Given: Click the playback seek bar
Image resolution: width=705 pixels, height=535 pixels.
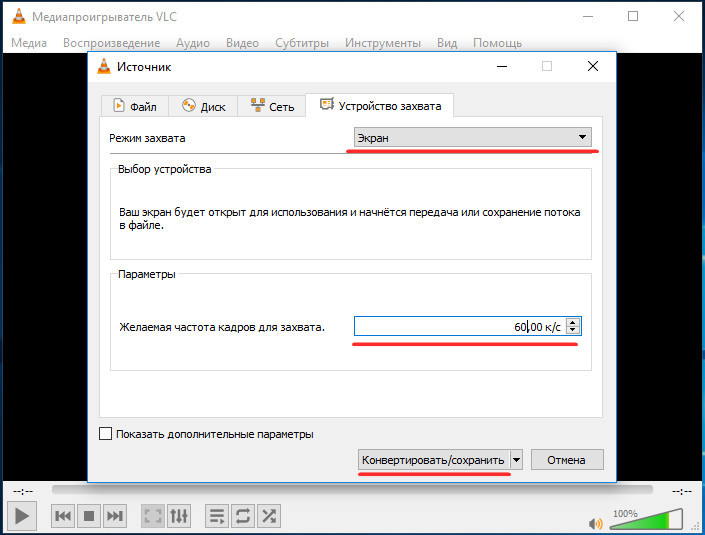Looking at the screenshot, I should tap(352, 489).
